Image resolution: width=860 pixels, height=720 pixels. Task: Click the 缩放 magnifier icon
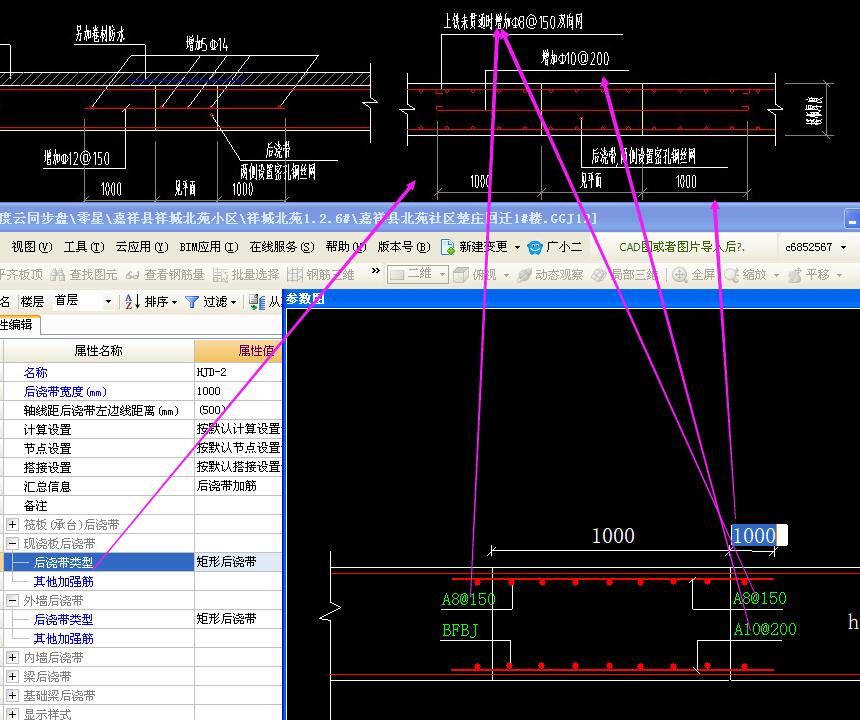(731, 274)
